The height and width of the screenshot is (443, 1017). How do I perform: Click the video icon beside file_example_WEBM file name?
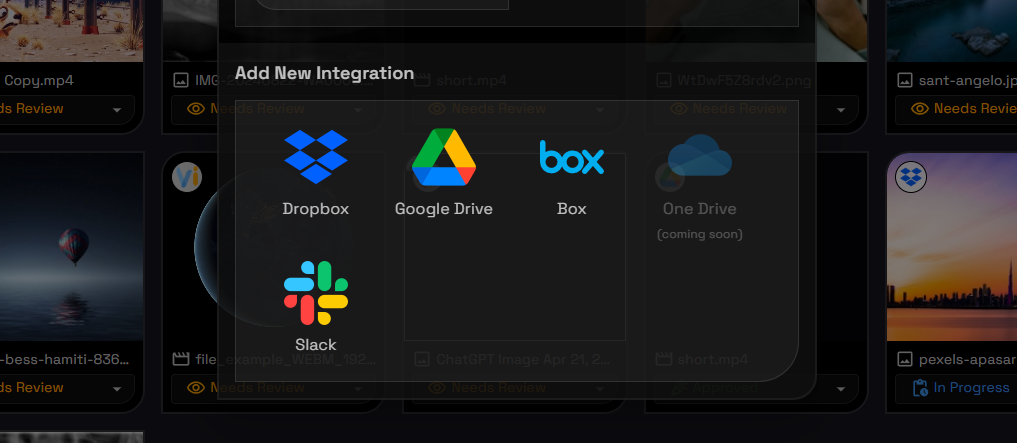point(181,359)
